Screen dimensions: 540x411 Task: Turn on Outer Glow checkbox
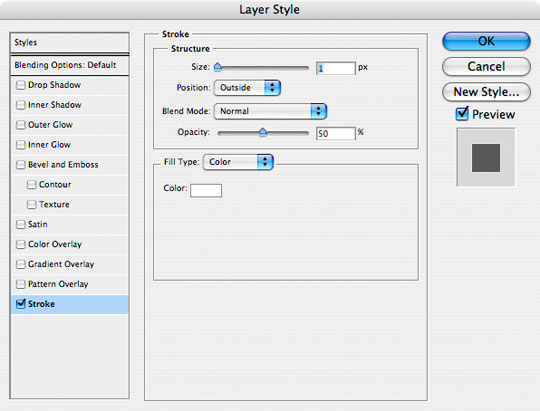click(x=21, y=125)
